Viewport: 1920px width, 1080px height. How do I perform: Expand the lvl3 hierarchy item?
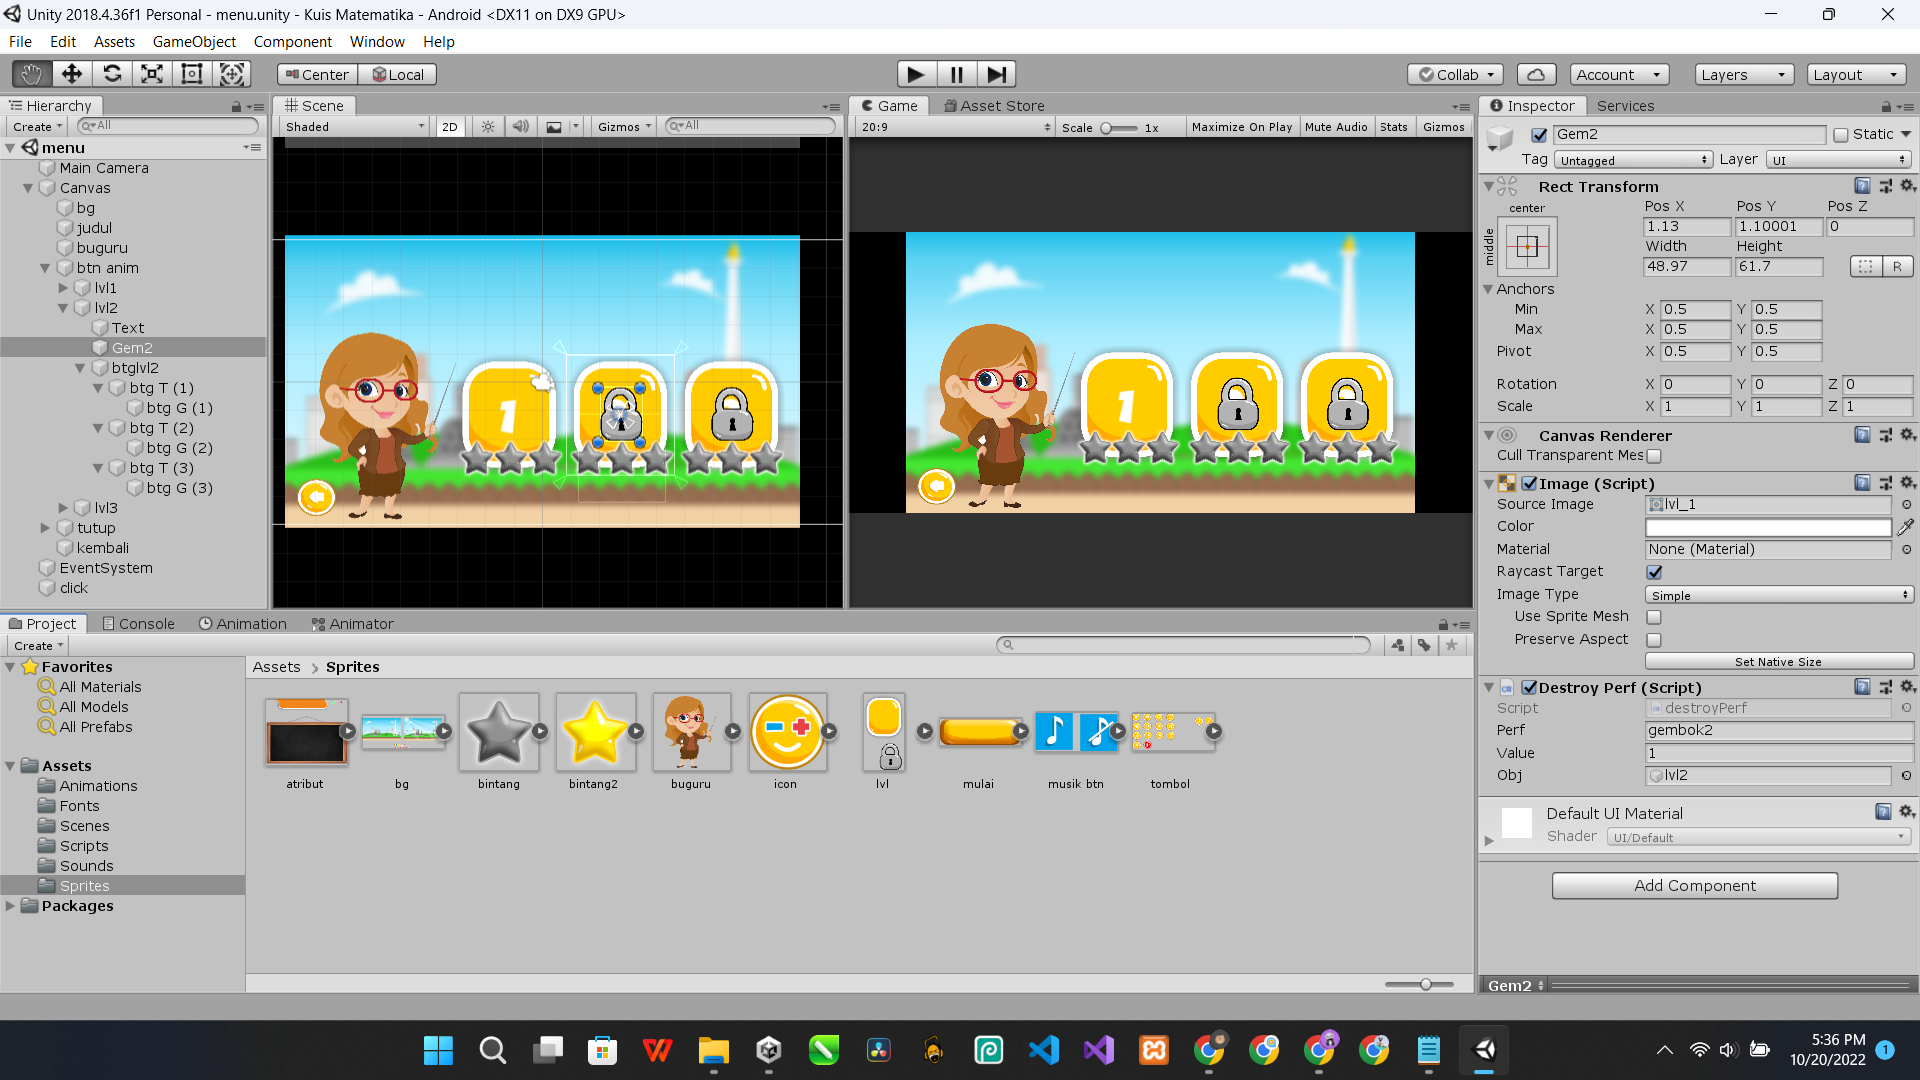pyautogui.click(x=63, y=508)
